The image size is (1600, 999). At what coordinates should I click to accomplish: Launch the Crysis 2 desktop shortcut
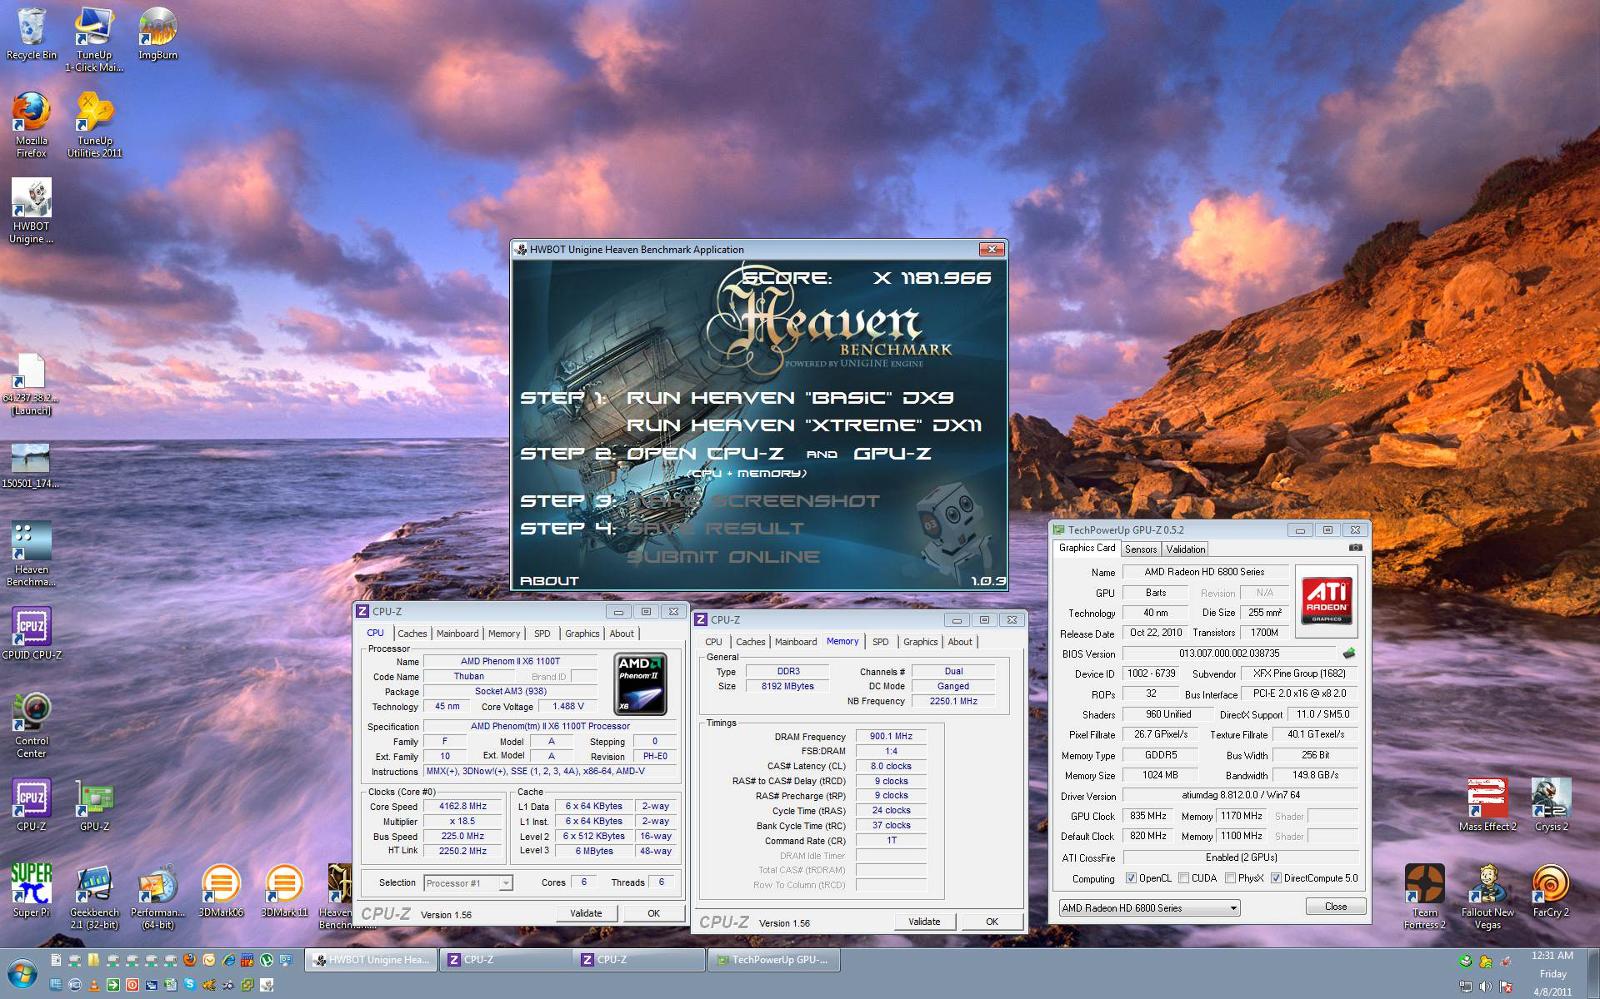1551,805
